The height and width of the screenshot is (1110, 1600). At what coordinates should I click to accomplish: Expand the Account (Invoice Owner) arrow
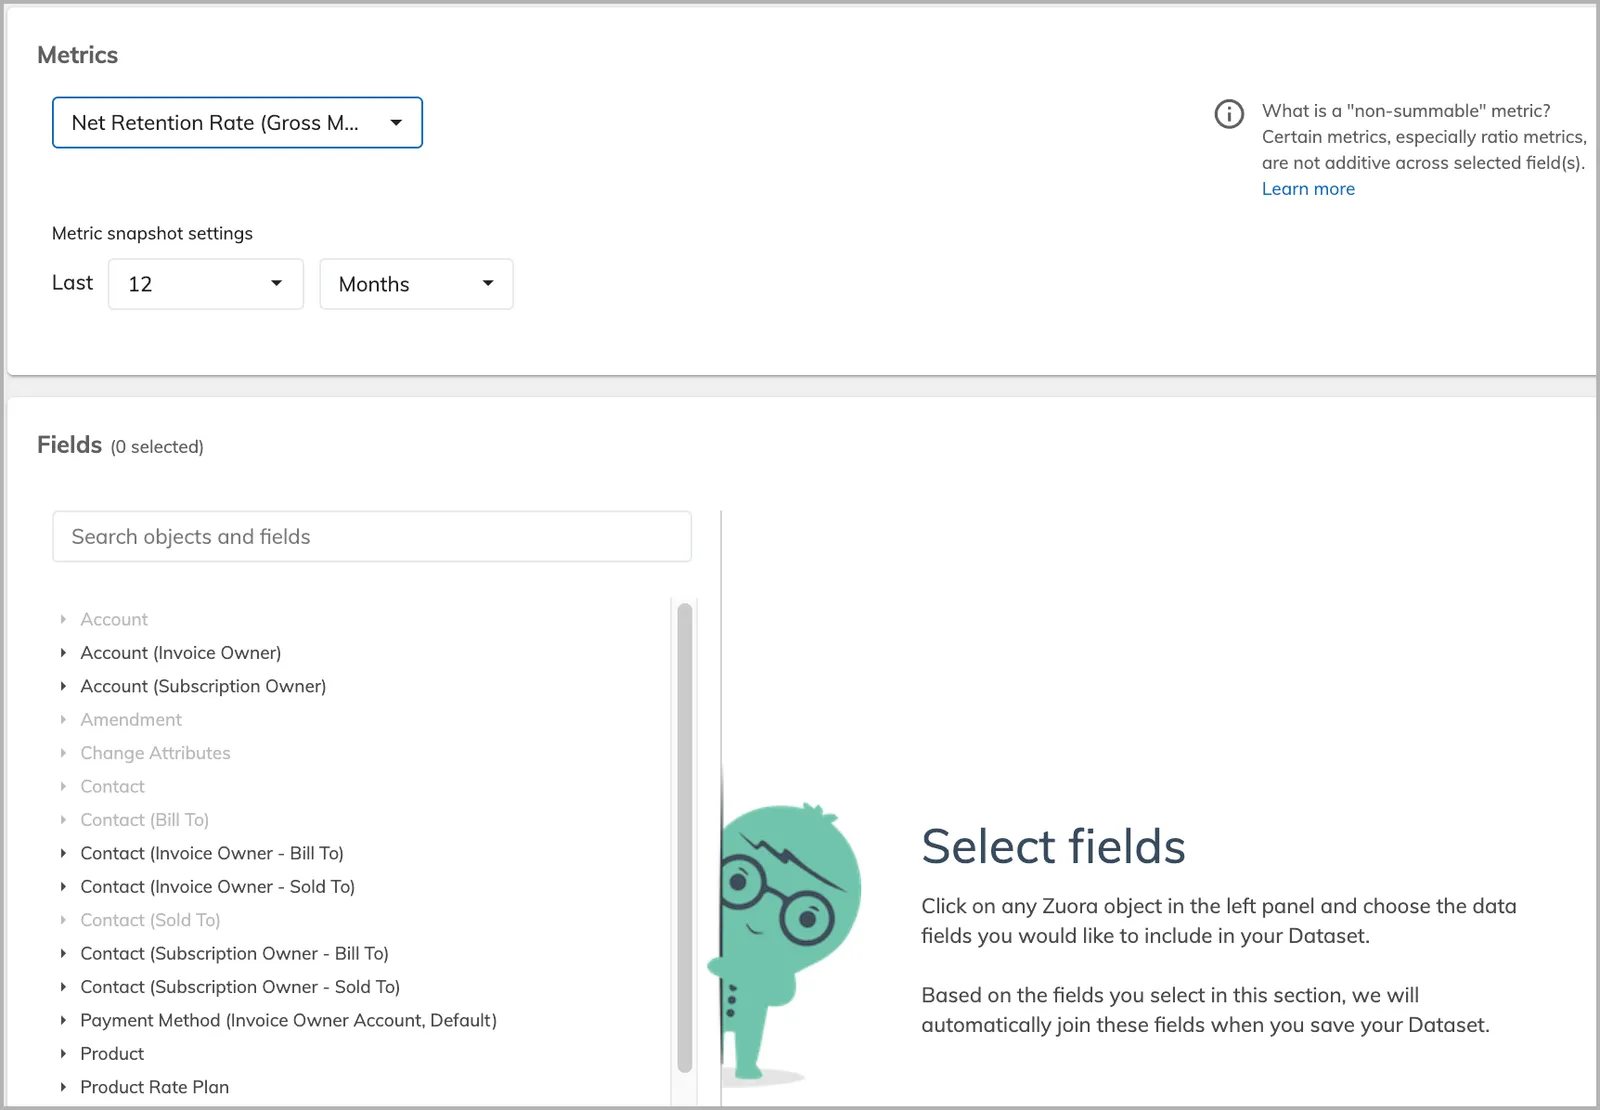click(x=63, y=653)
